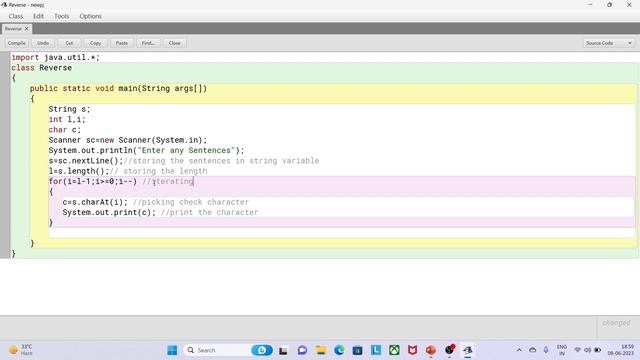The width and height of the screenshot is (640, 360).
Task: Open weather widget showing 33°C Haze
Action: [x=21, y=350]
